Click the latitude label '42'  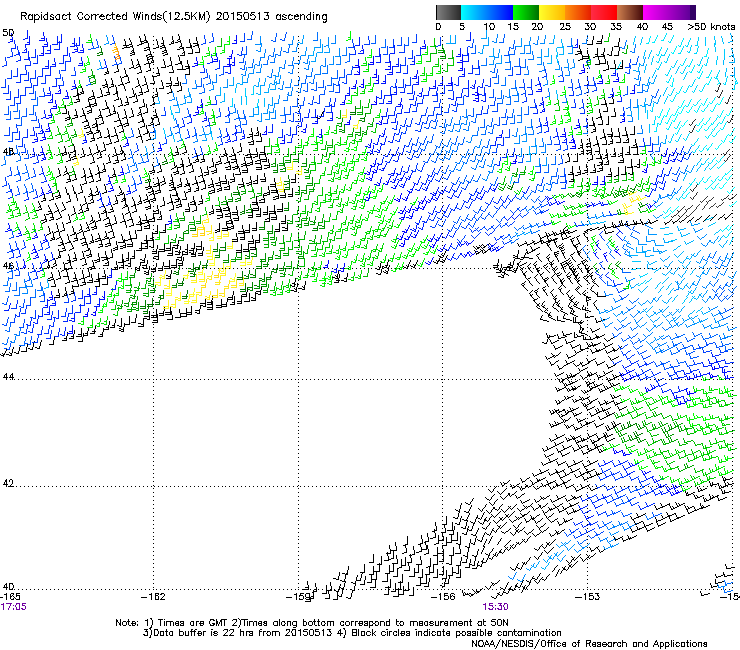[x=8, y=483]
